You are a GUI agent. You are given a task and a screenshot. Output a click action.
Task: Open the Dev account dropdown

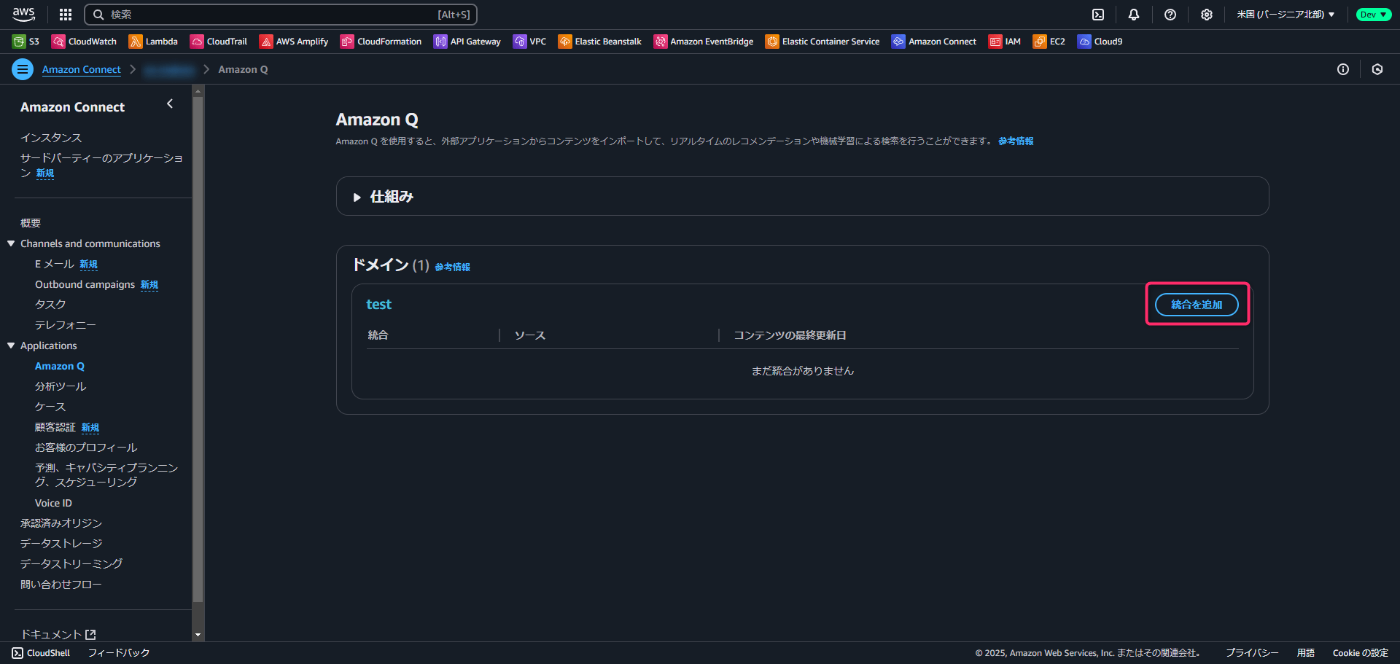1373,15
